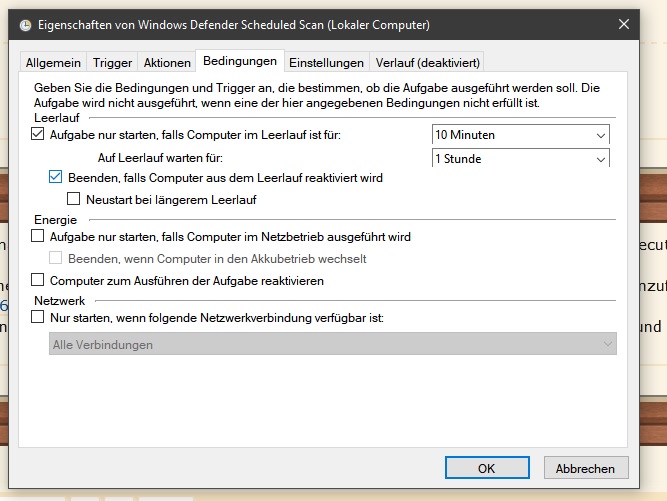Enable 'Neustart bei längerem Leerlauf' checkbox
Screen dimensions: 667x501
tap(73, 199)
